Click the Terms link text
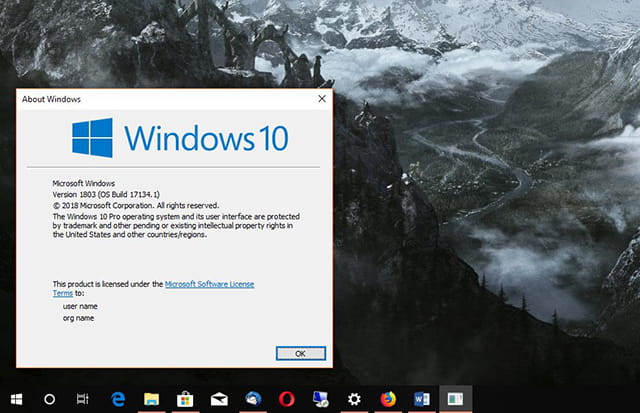 pyautogui.click(x=63, y=293)
